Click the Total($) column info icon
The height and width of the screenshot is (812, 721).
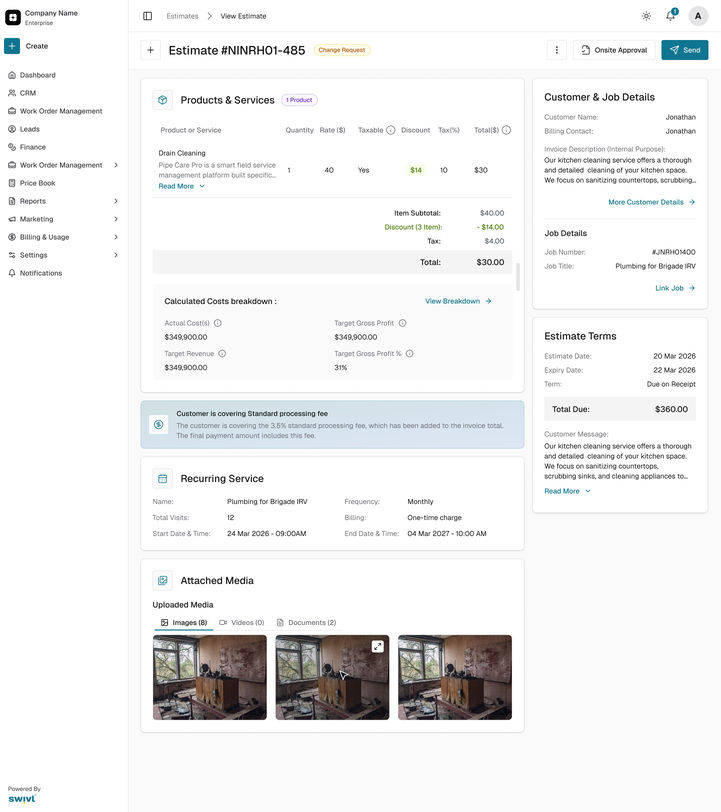pos(507,130)
